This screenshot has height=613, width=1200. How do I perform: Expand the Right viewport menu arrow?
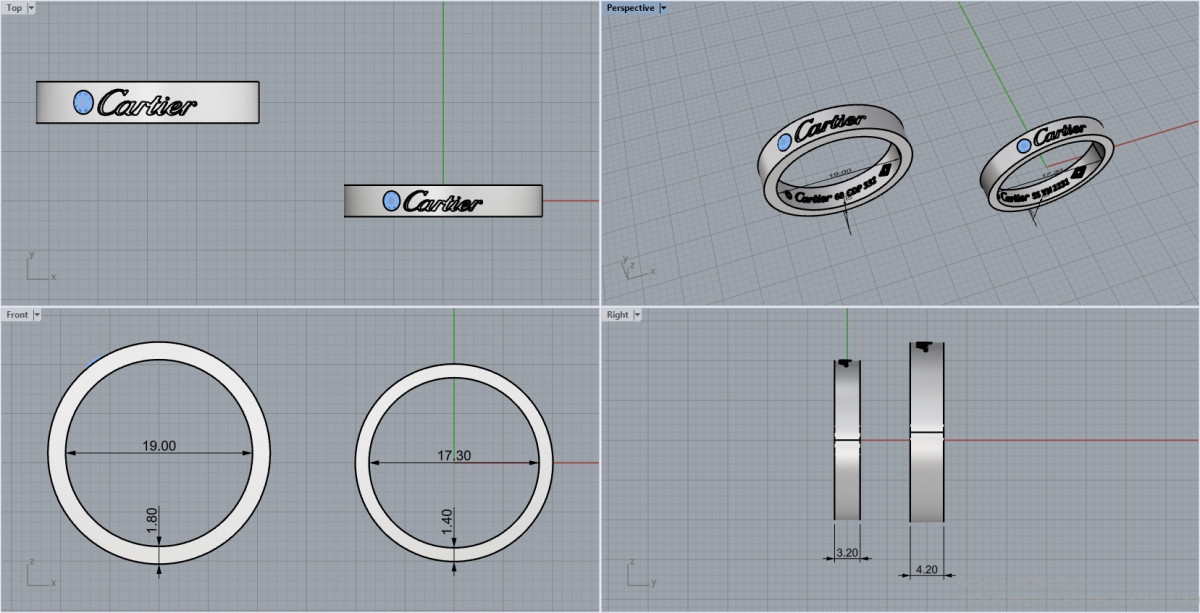pos(637,315)
